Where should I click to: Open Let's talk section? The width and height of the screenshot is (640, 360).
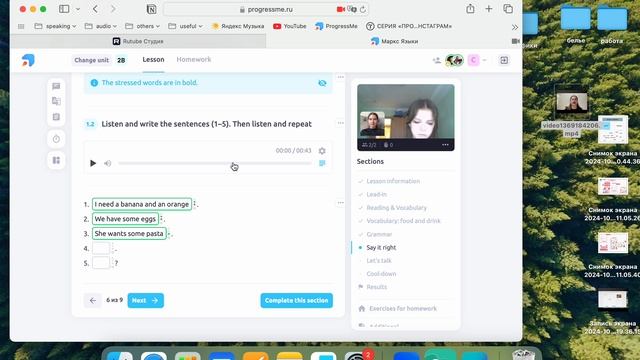[379, 260]
